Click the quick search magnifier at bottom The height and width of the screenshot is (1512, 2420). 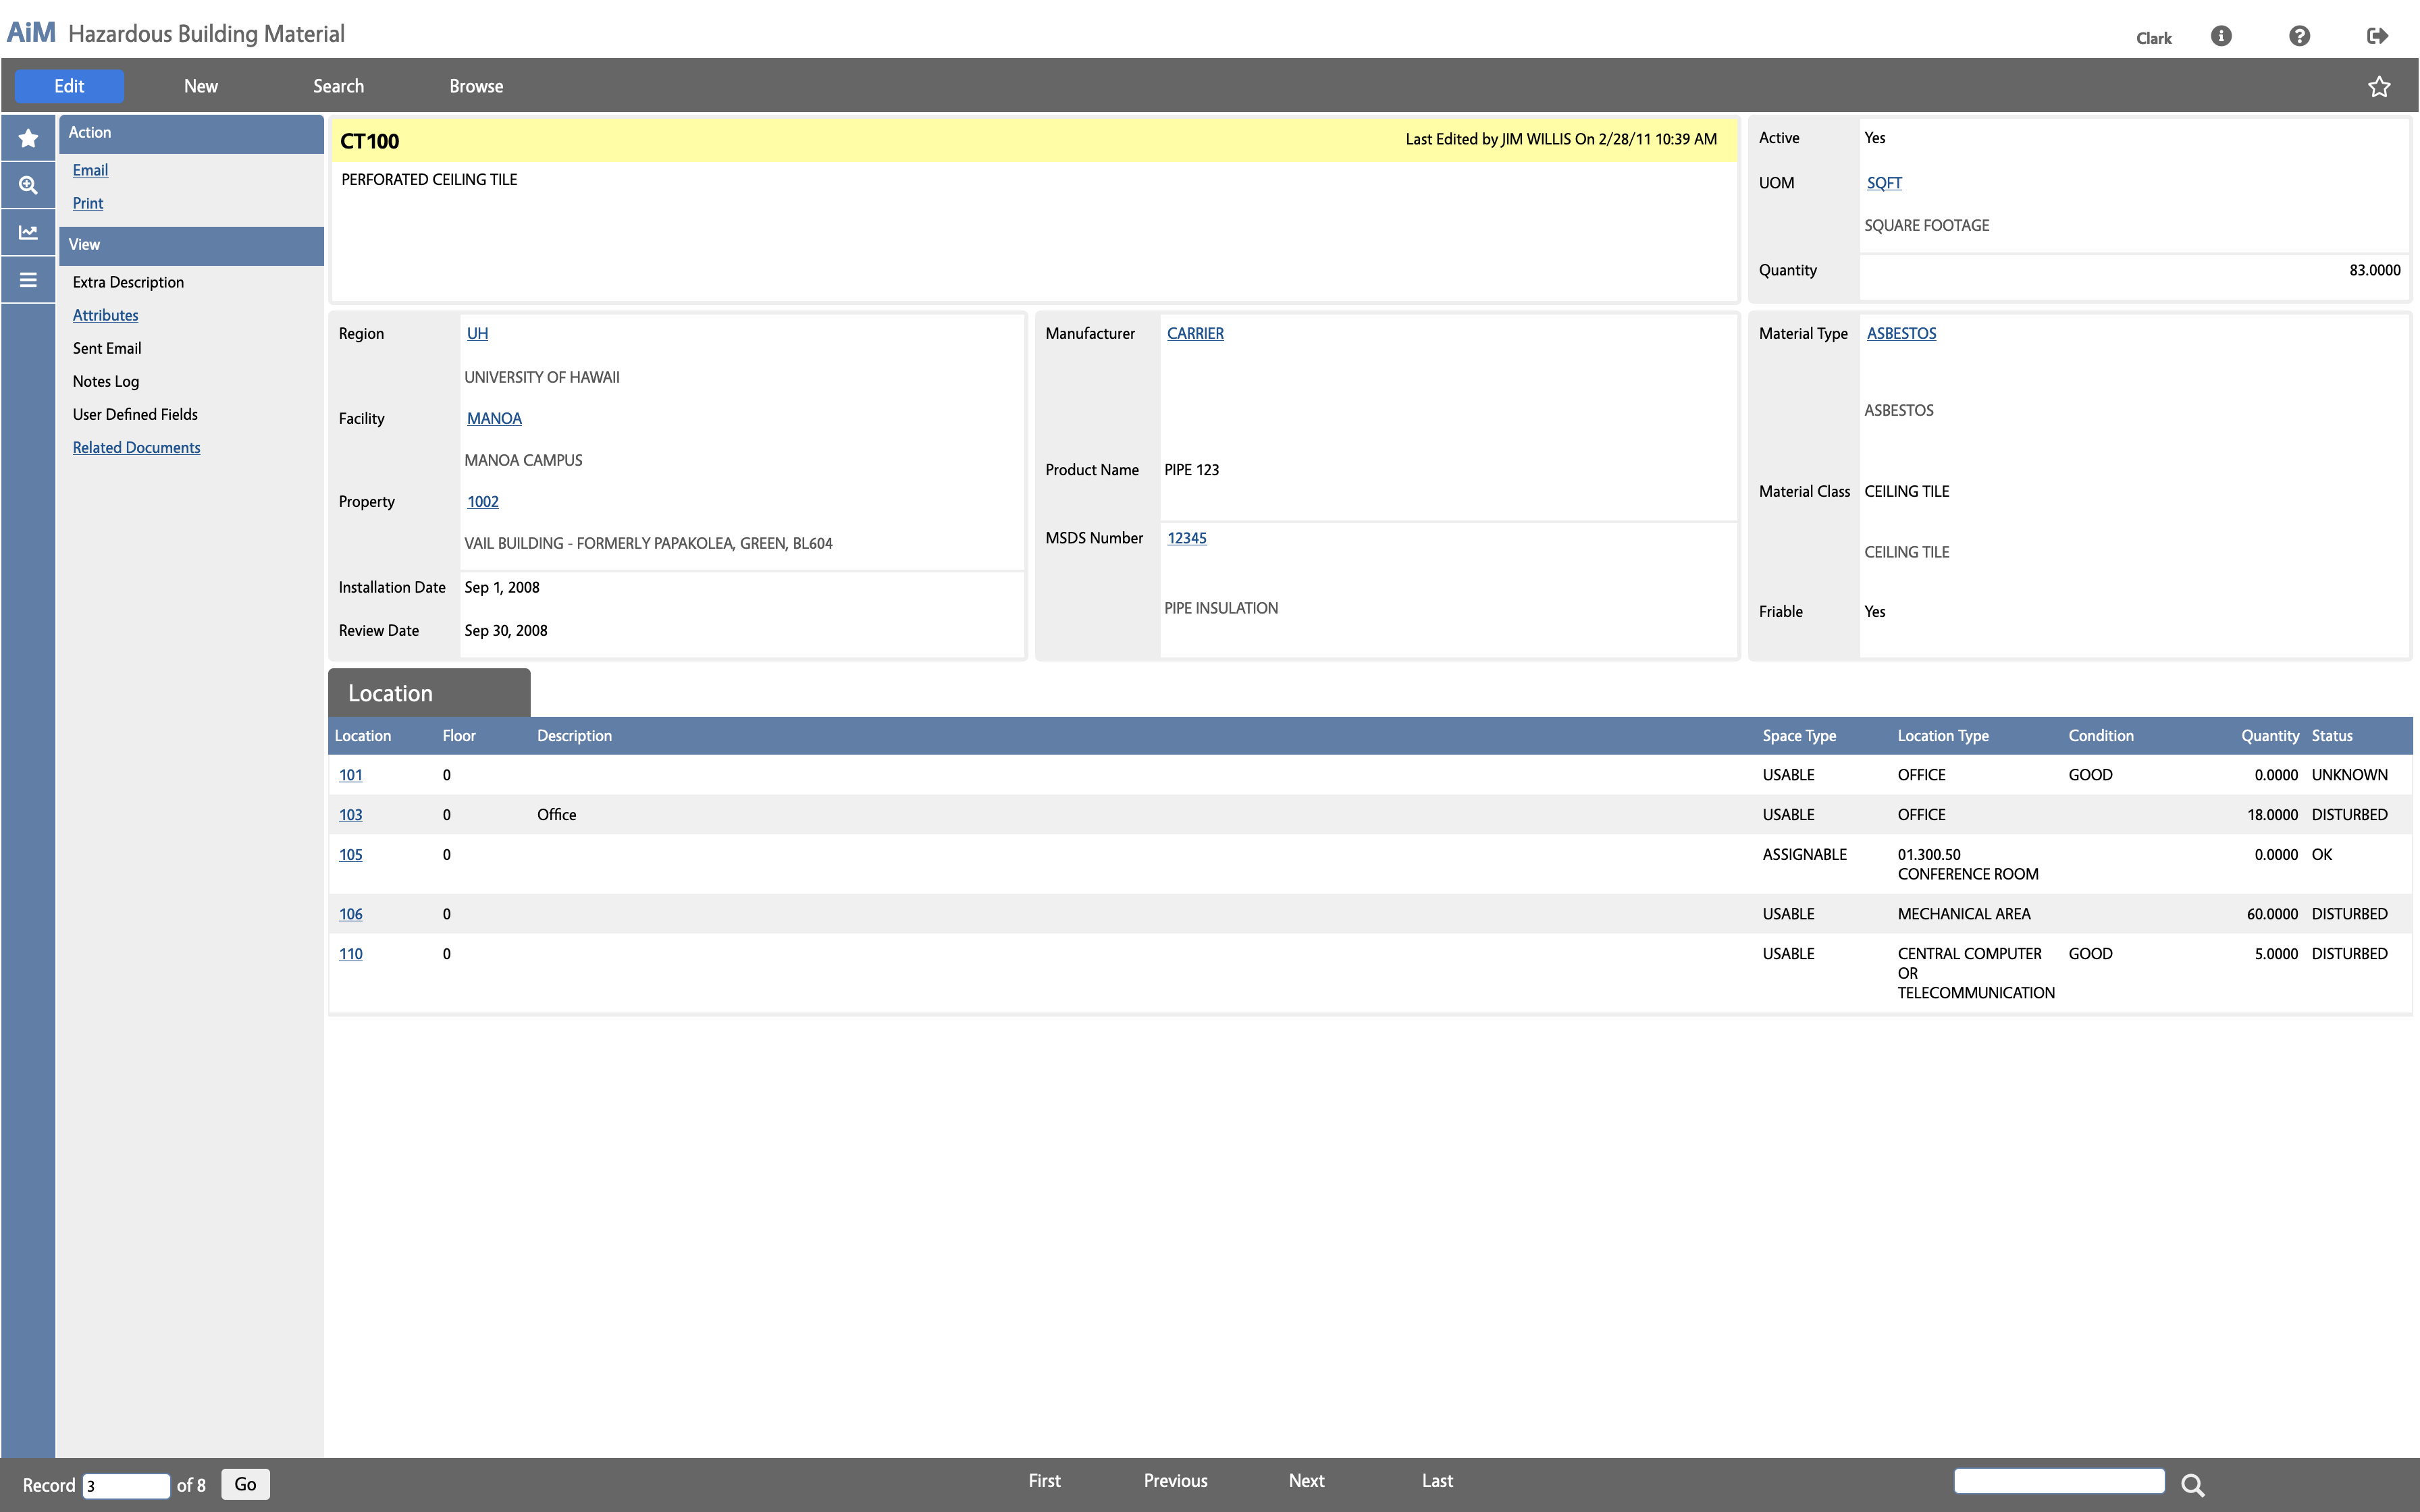click(2192, 1485)
